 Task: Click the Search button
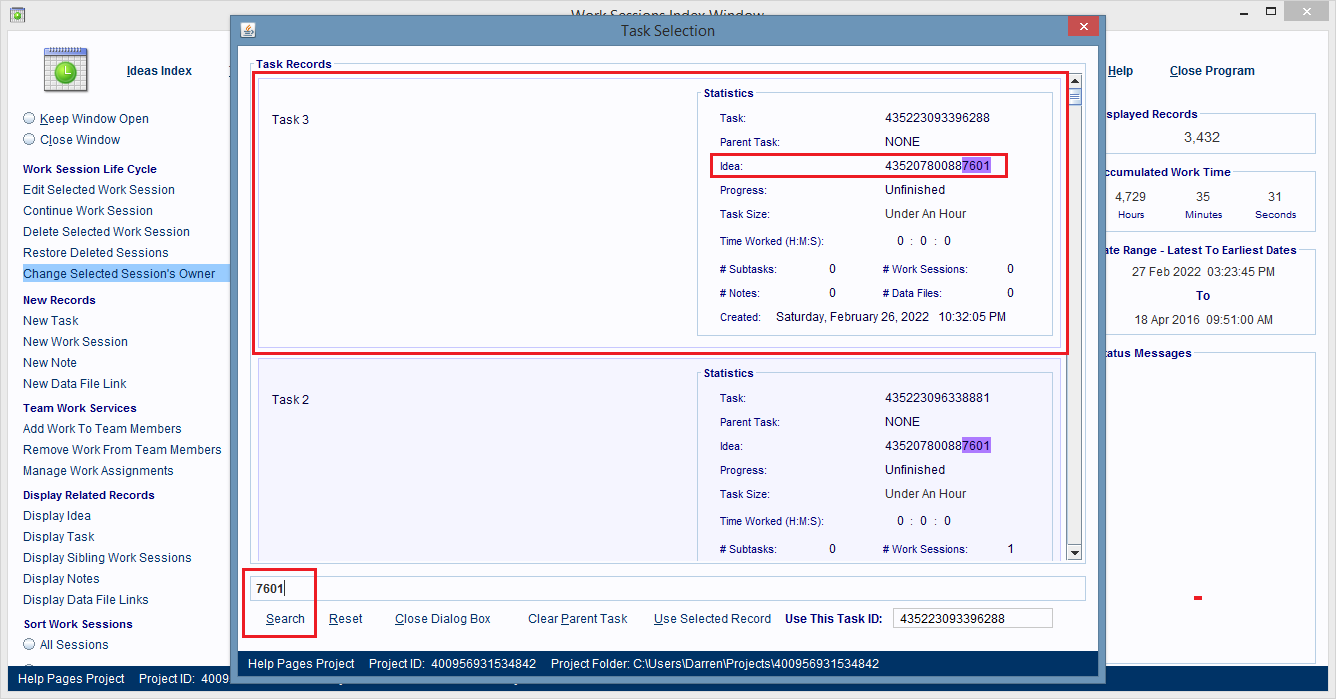tap(285, 619)
